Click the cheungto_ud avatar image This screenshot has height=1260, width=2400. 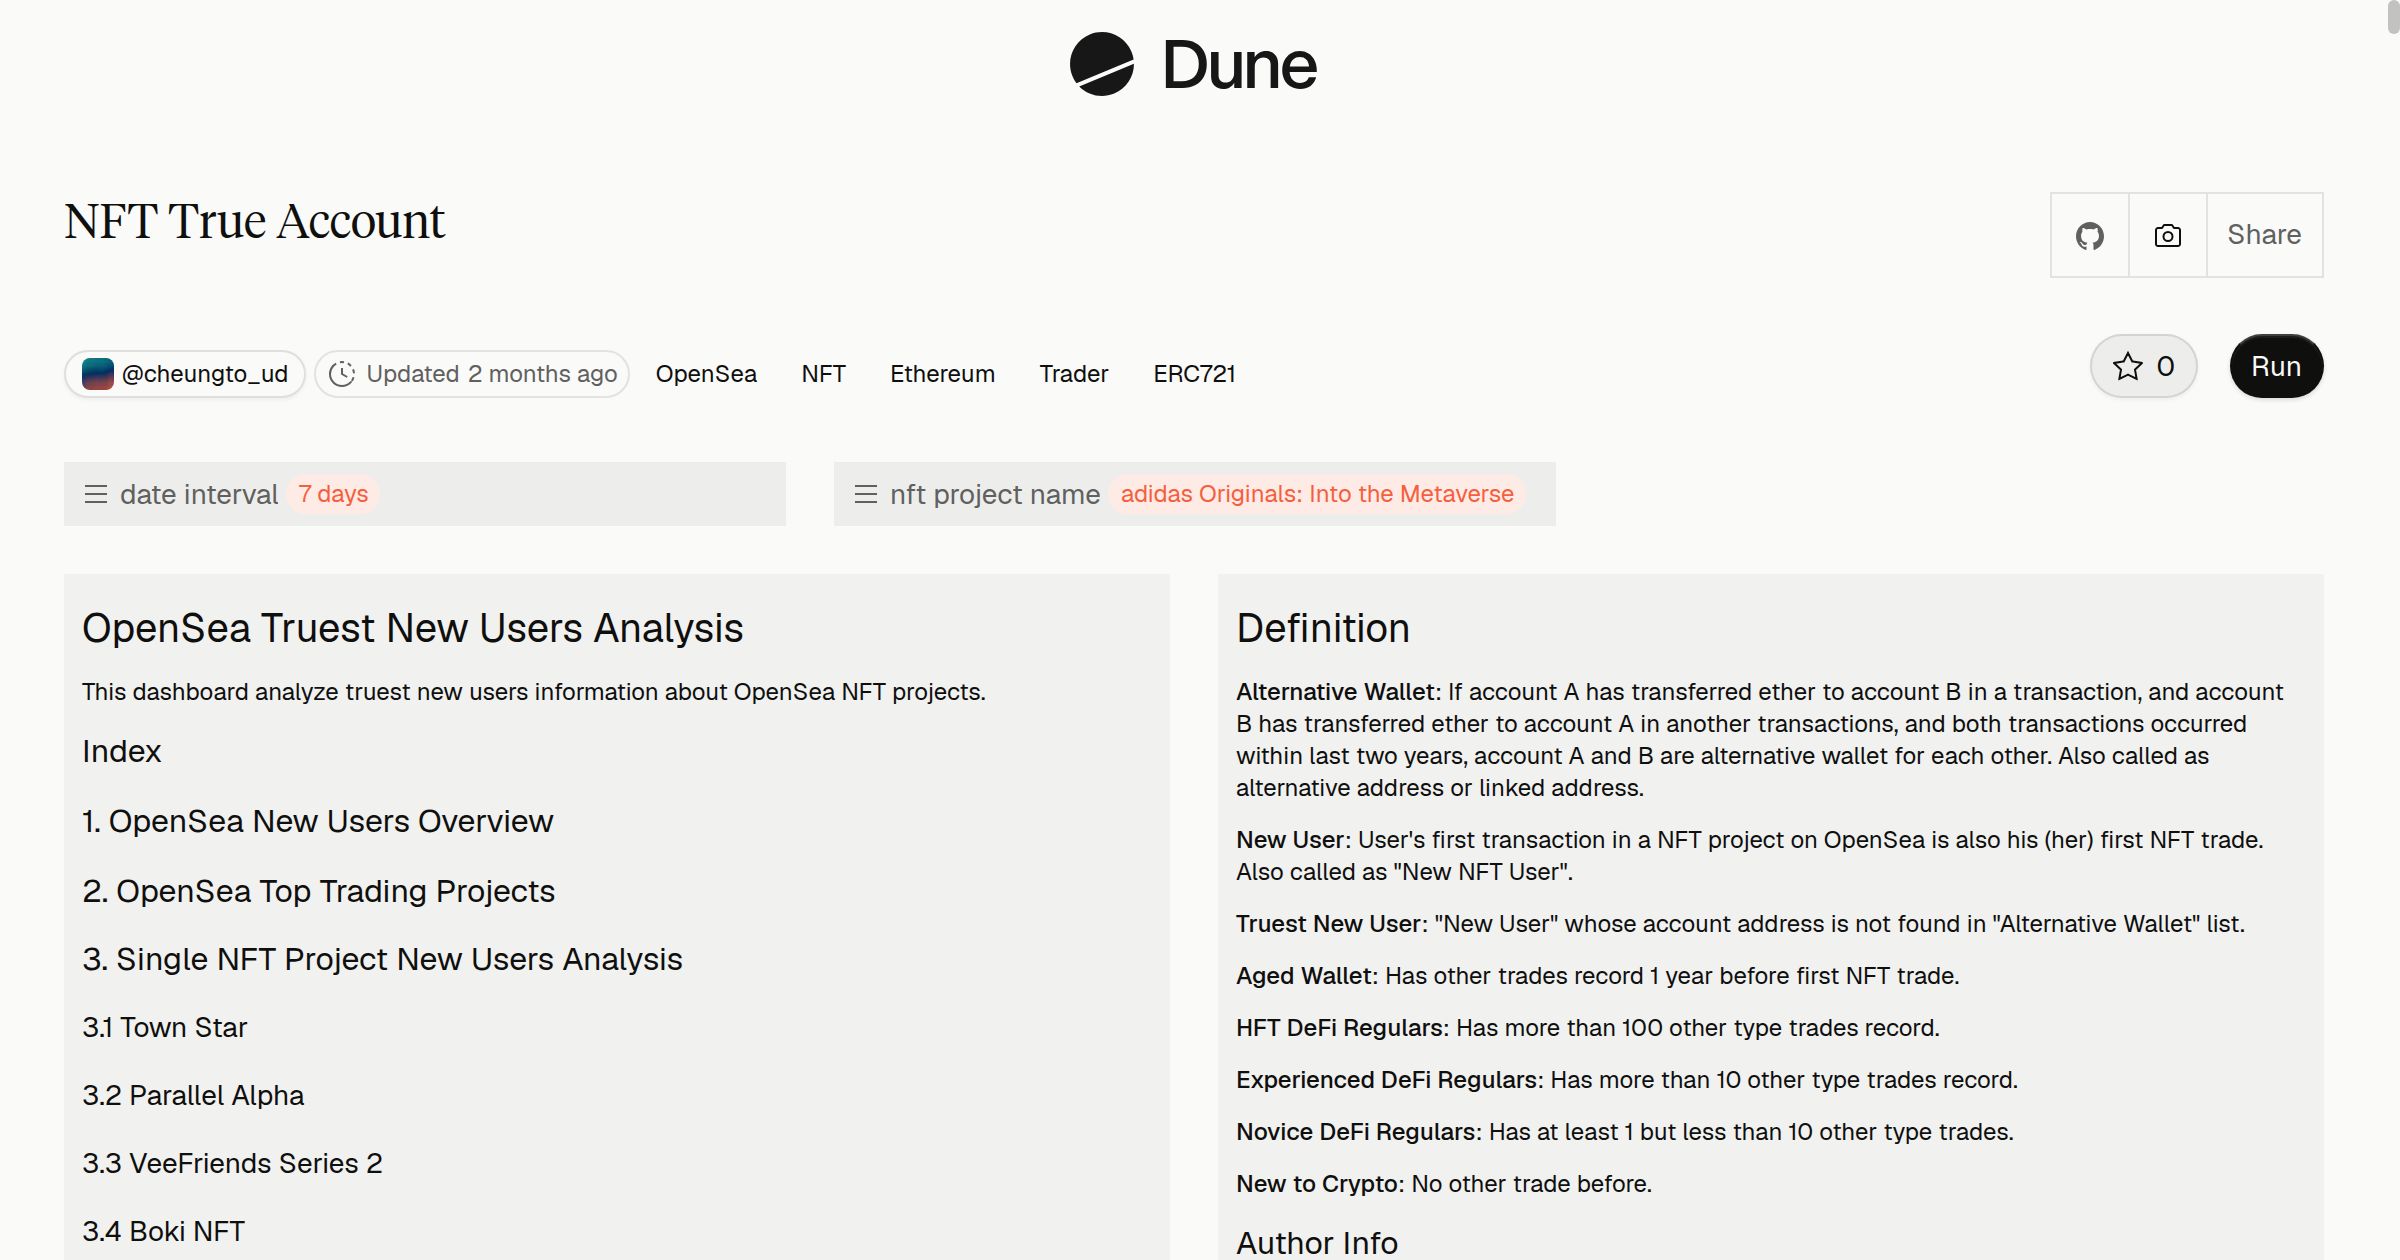[x=97, y=374]
